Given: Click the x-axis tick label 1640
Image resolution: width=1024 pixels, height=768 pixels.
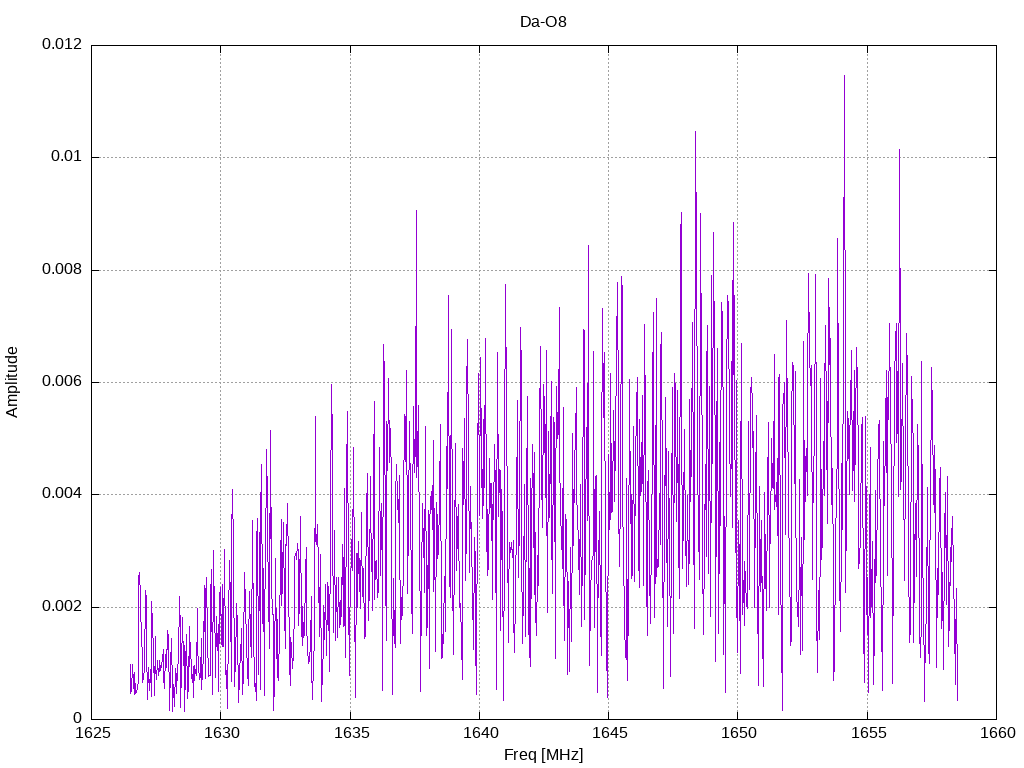Looking at the screenshot, I should (480, 733).
